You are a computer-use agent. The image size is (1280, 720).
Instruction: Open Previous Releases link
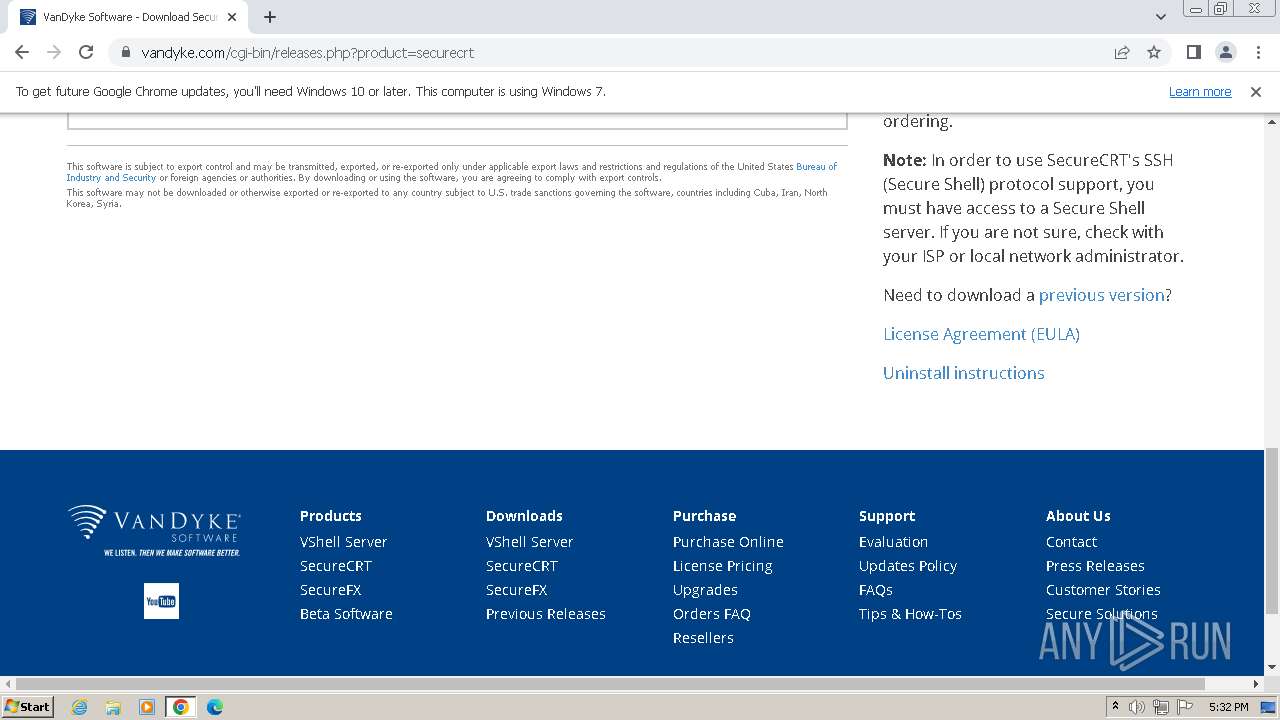[546, 614]
